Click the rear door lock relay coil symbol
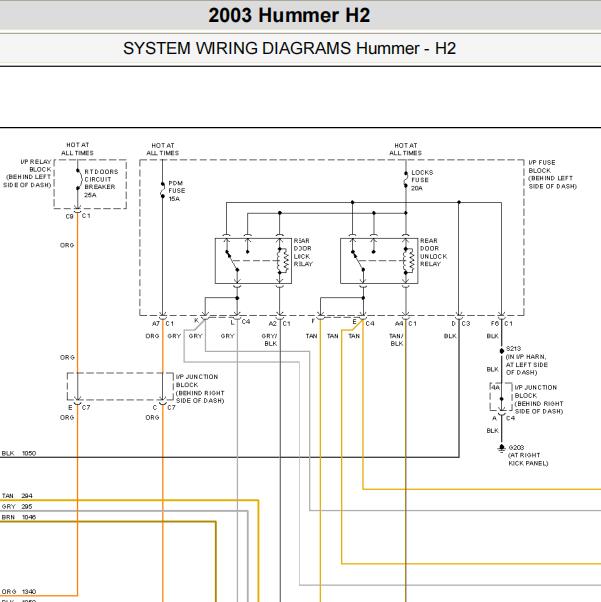 pyautogui.click(x=283, y=261)
